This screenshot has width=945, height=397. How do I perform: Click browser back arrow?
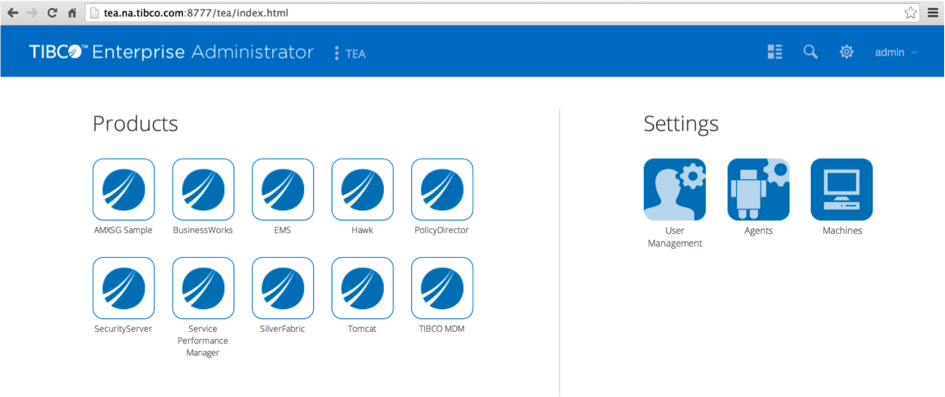[13, 12]
